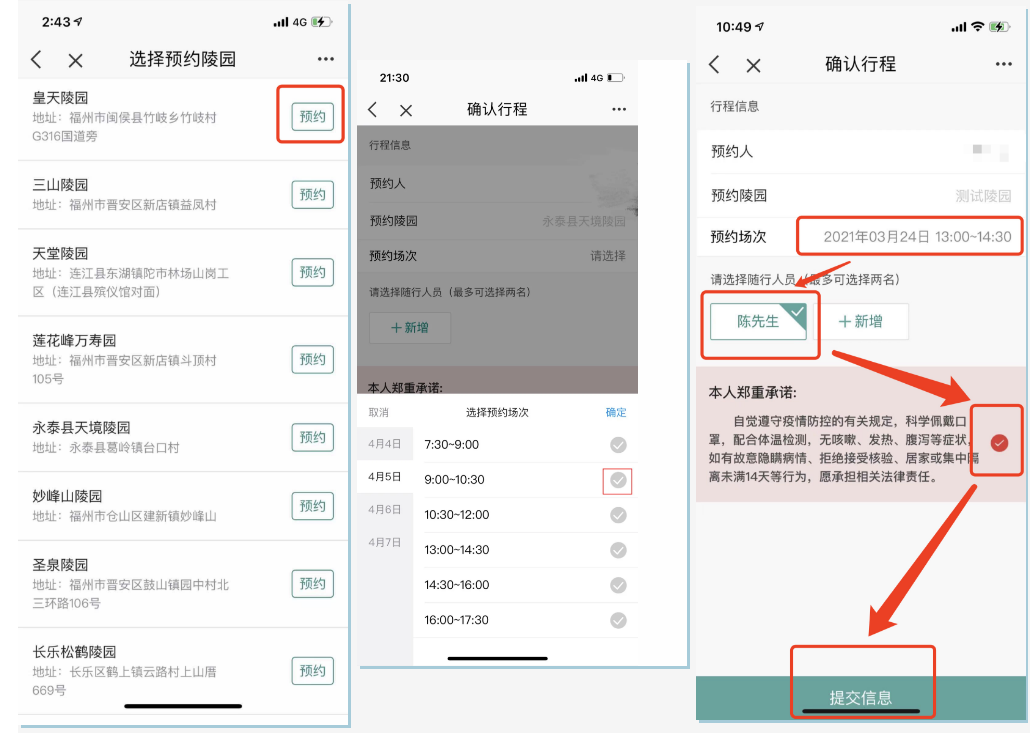The image size is (1030, 733).
Task: Choose 4月4日 in date list
Action: [384, 443]
